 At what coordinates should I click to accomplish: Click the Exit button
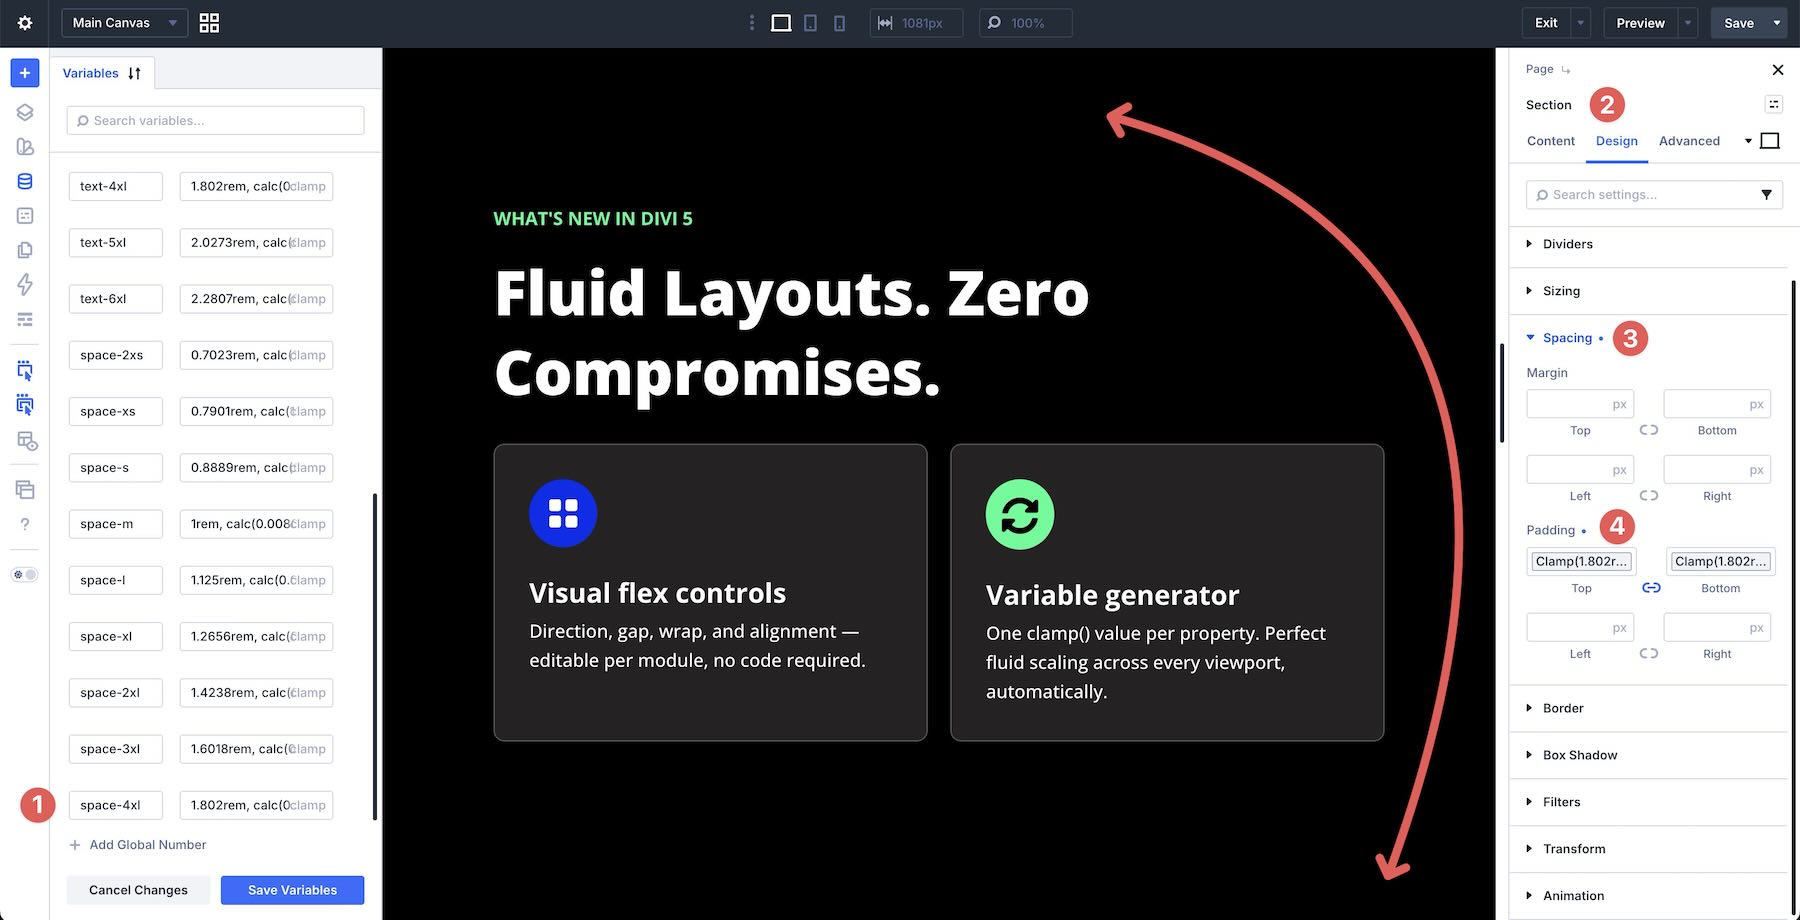pos(1546,23)
